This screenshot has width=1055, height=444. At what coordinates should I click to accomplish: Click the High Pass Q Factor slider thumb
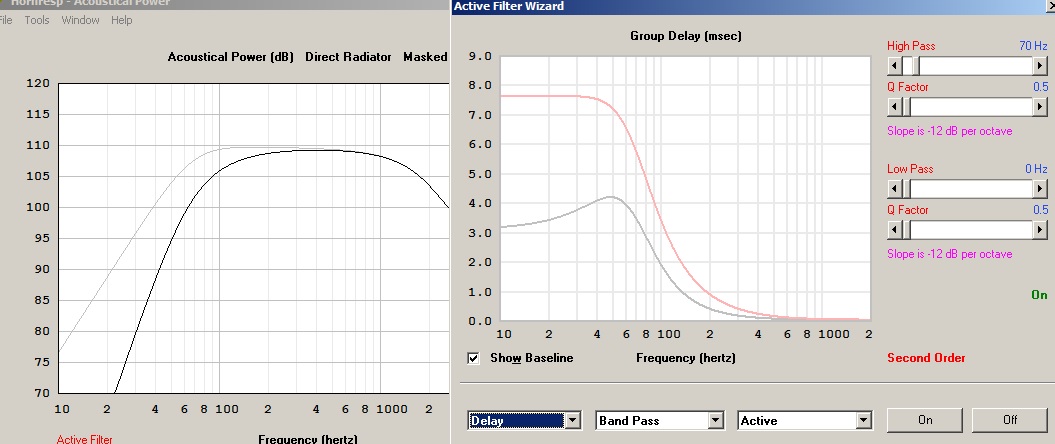906,107
